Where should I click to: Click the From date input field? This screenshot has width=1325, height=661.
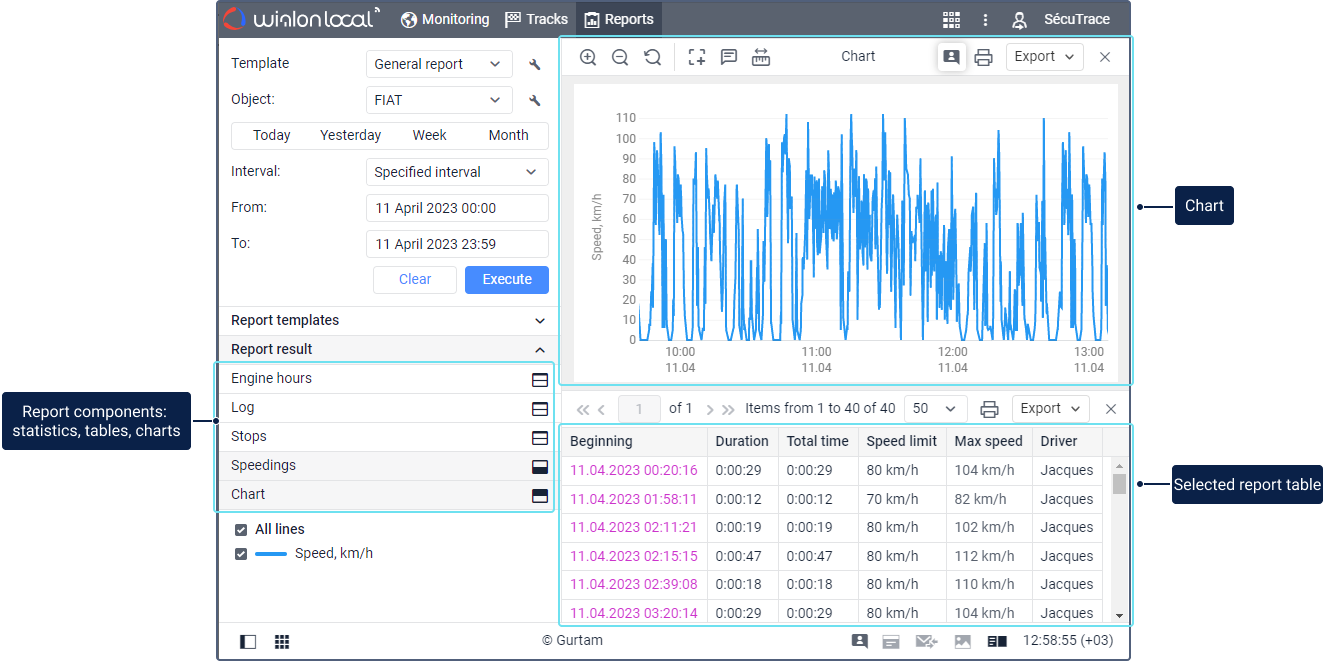click(457, 208)
